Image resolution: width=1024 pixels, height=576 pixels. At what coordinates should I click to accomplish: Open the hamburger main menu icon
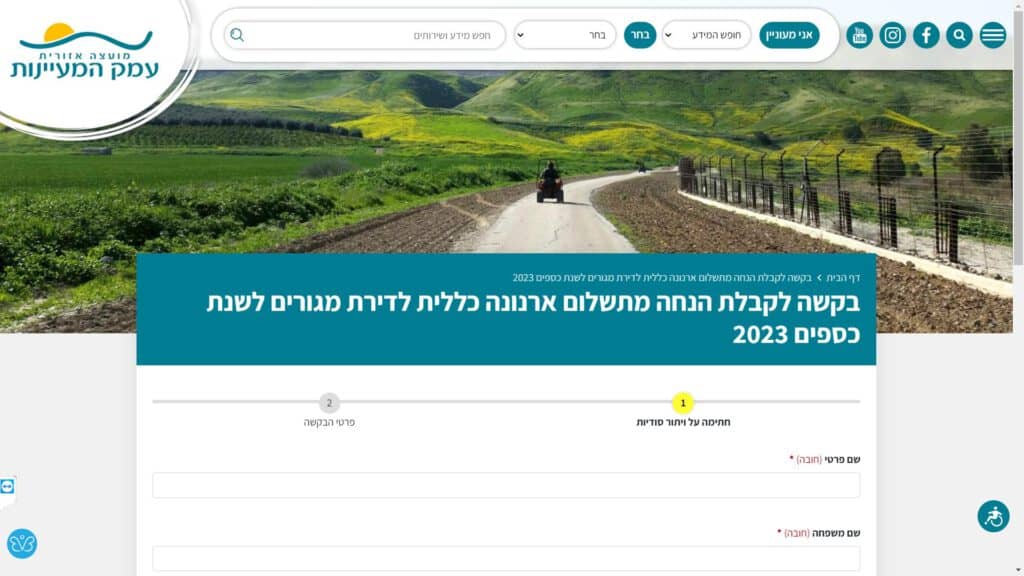[x=993, y=35]
